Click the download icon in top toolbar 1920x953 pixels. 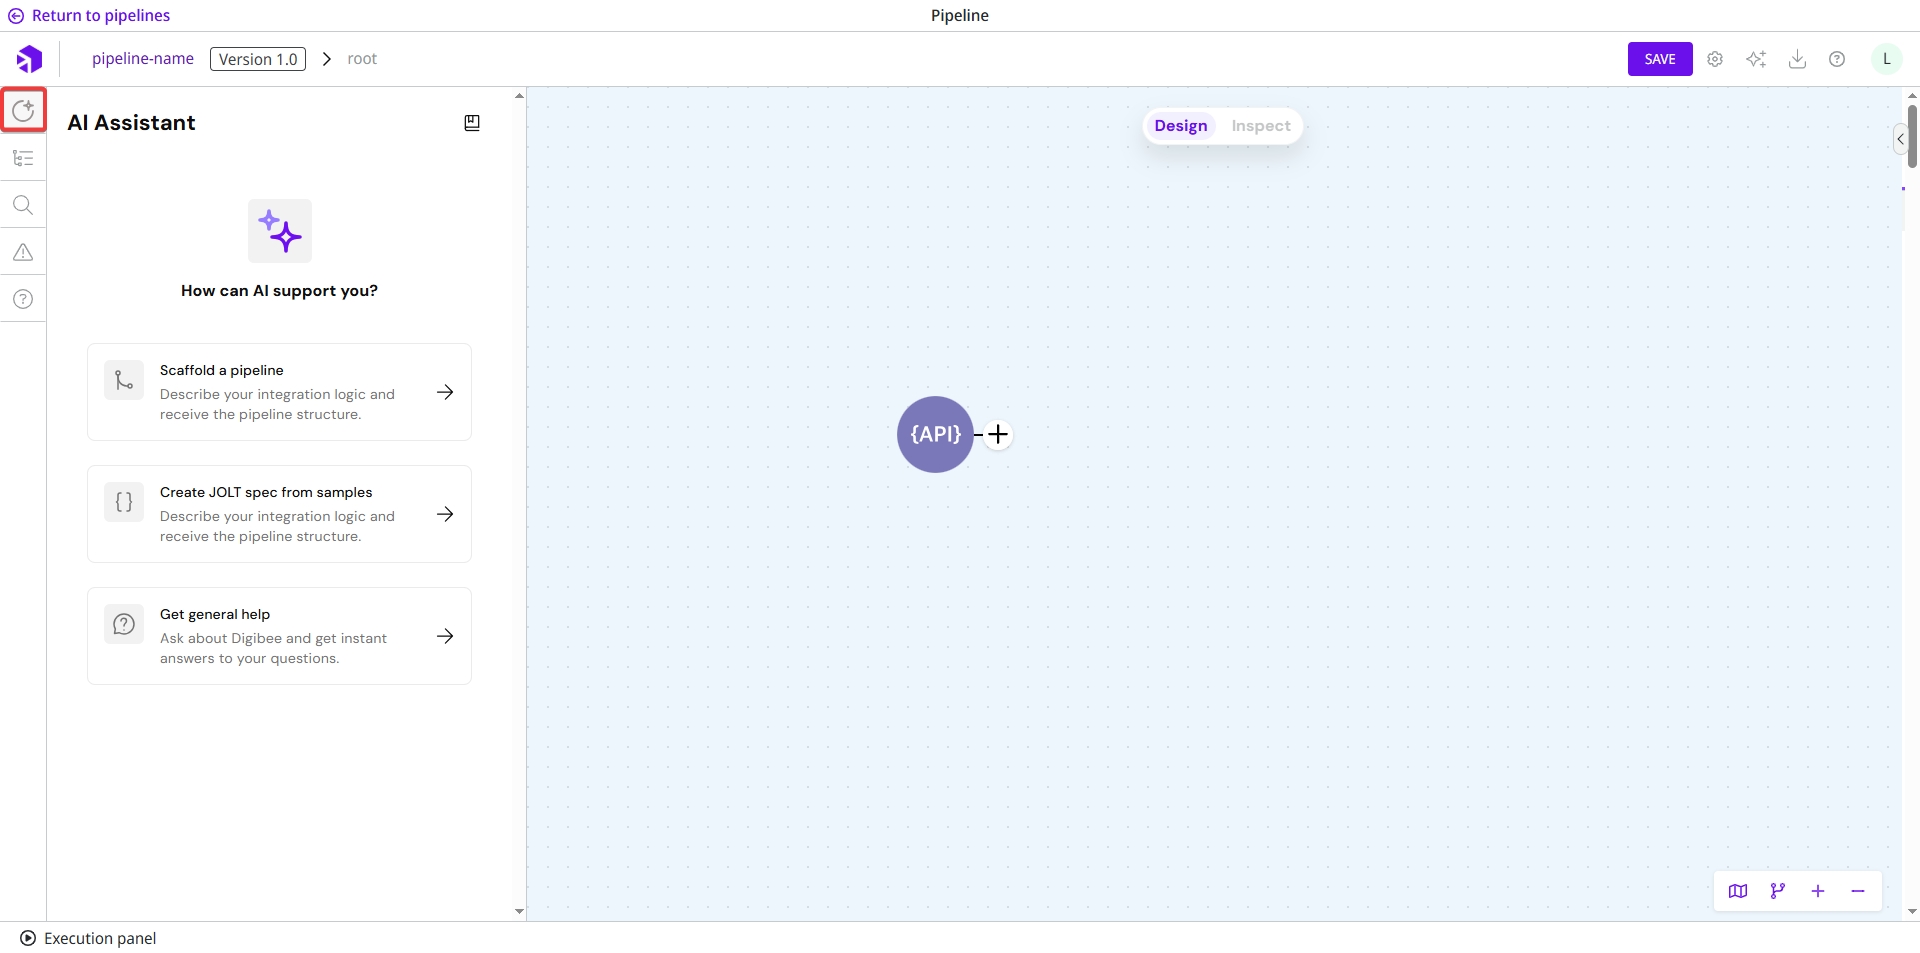coord(1797,59)
